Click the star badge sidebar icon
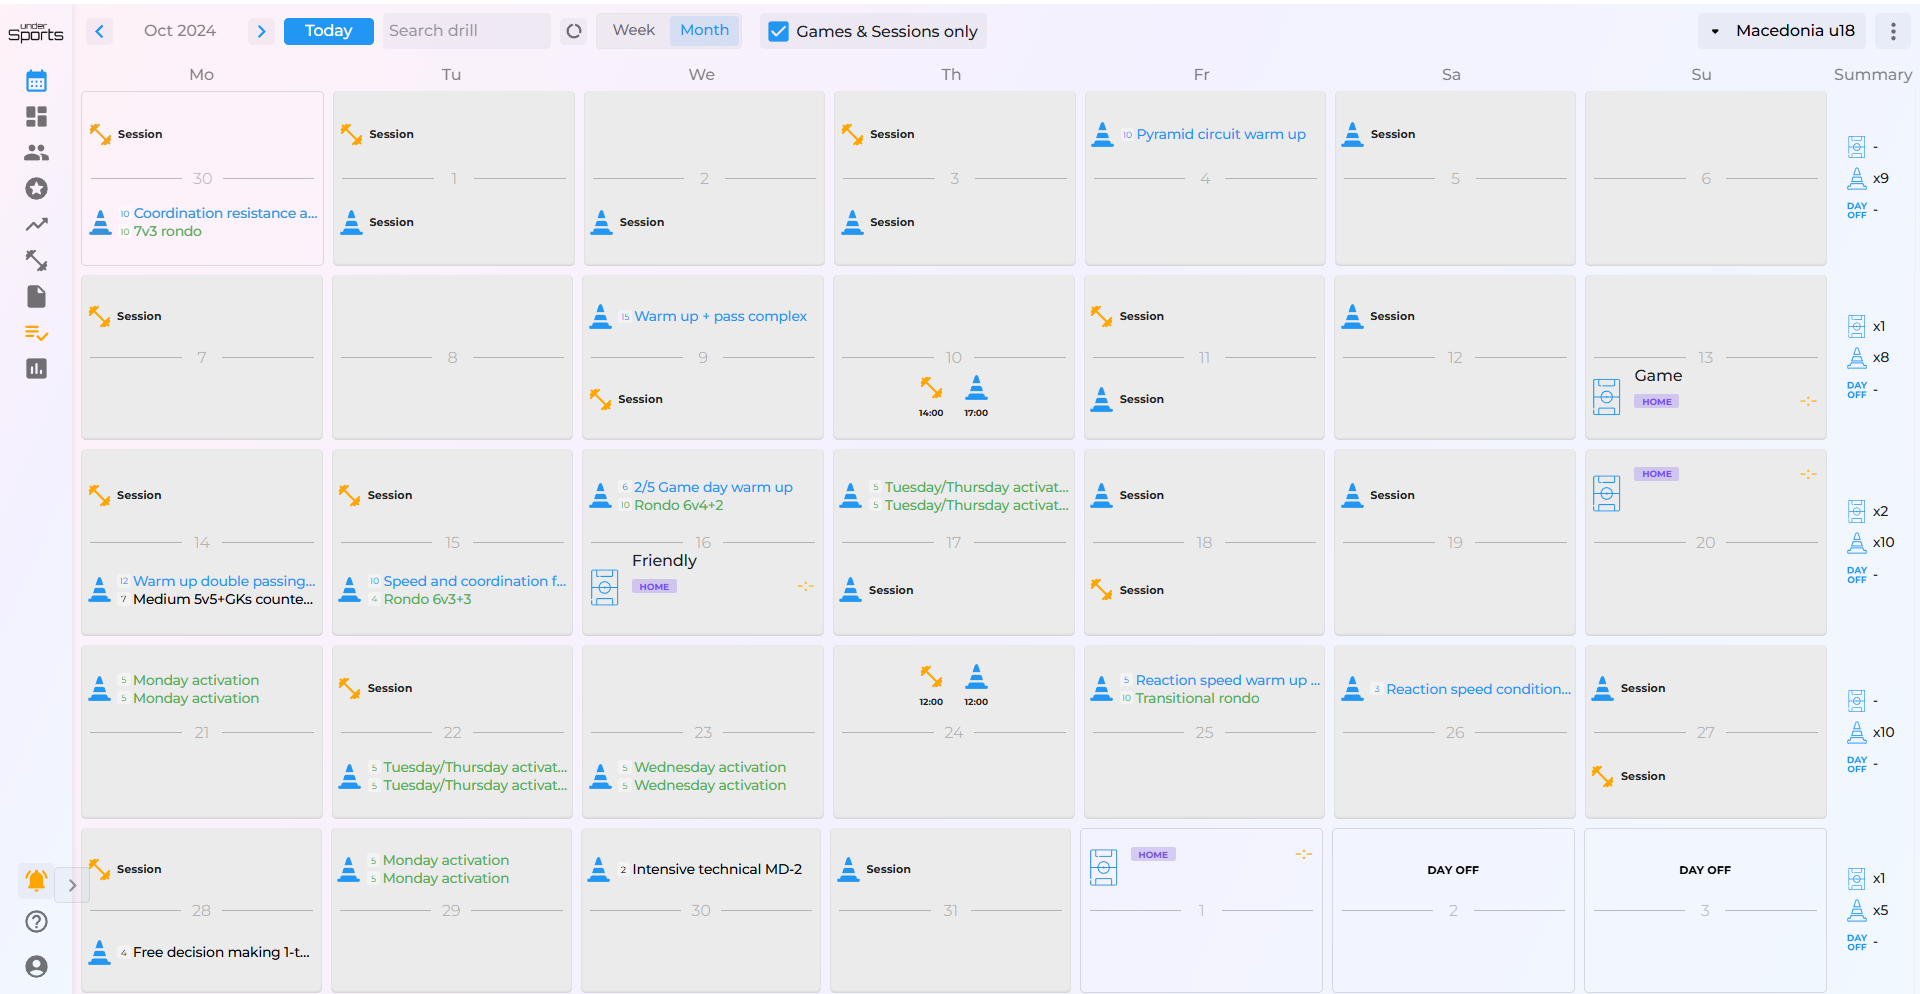Viewport: 1920px width, 994px height. [37, 189]
